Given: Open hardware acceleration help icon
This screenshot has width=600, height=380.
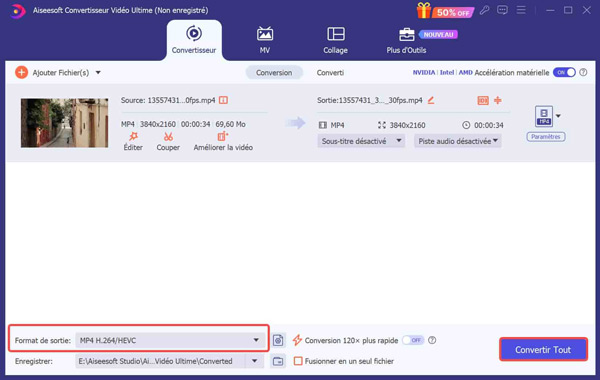Looking at the screenshot, I should coord(583,72).
